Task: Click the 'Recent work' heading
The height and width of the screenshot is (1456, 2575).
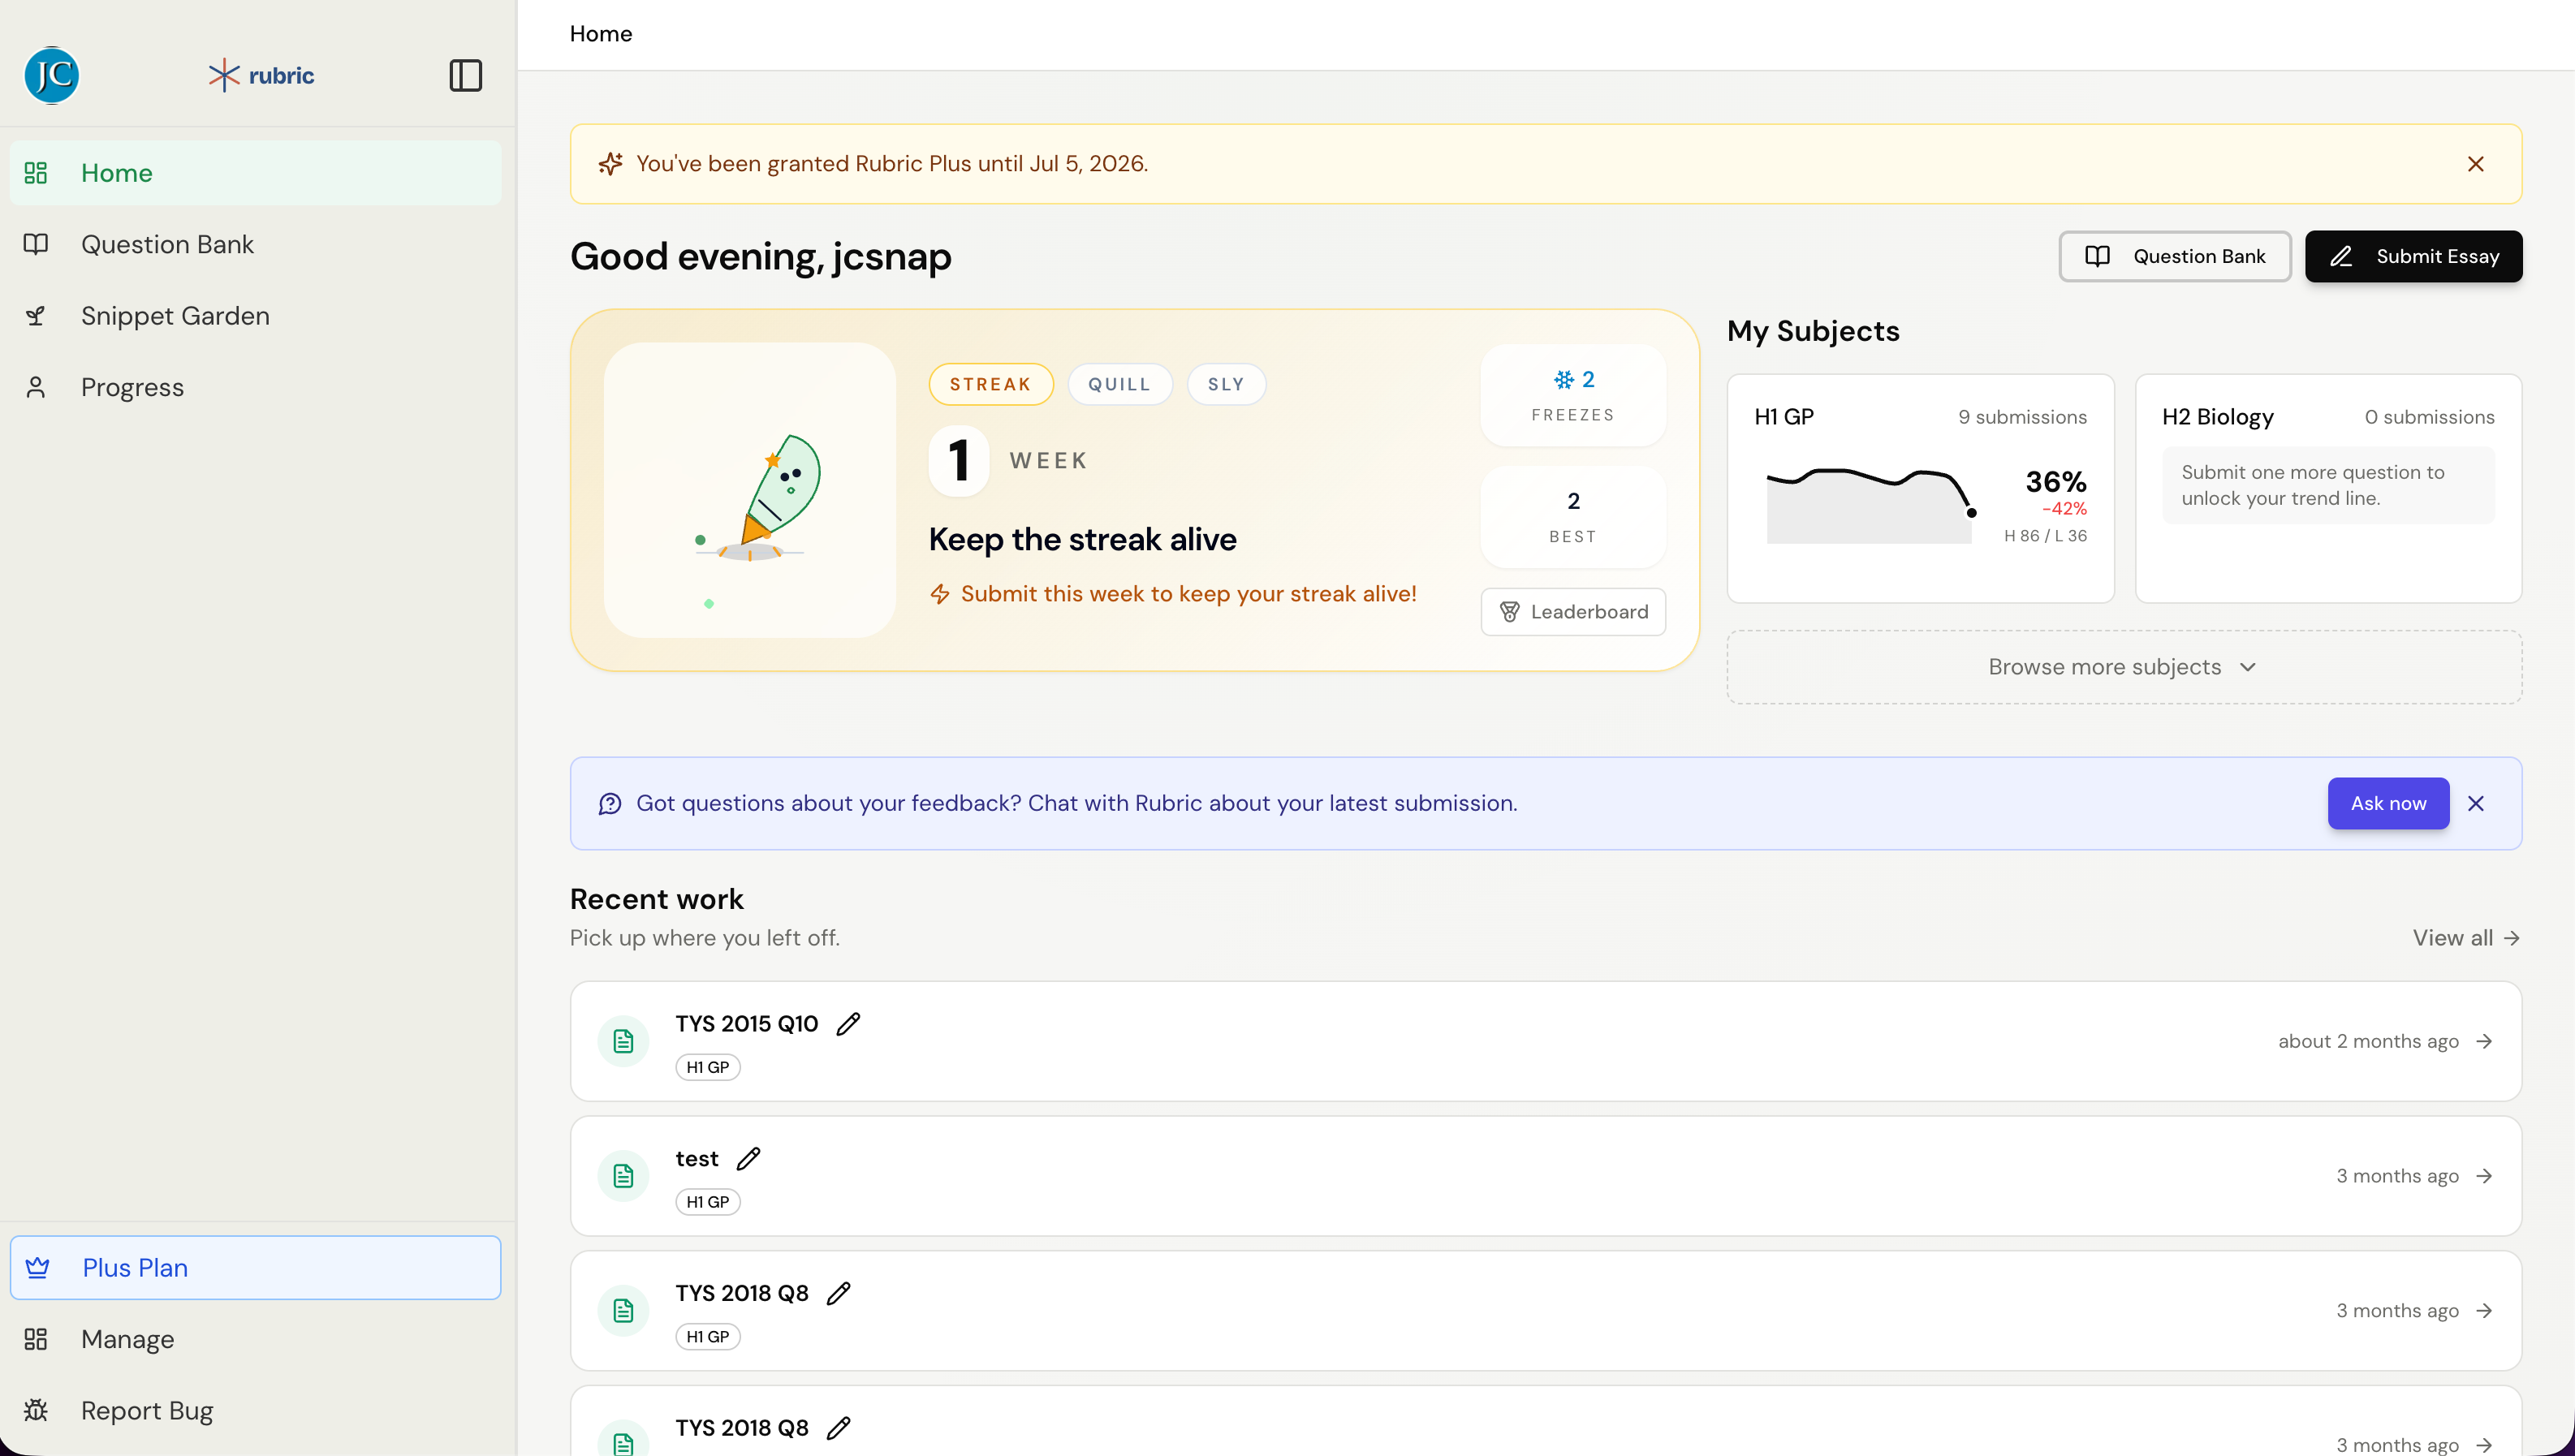Action: coord(657,899)
